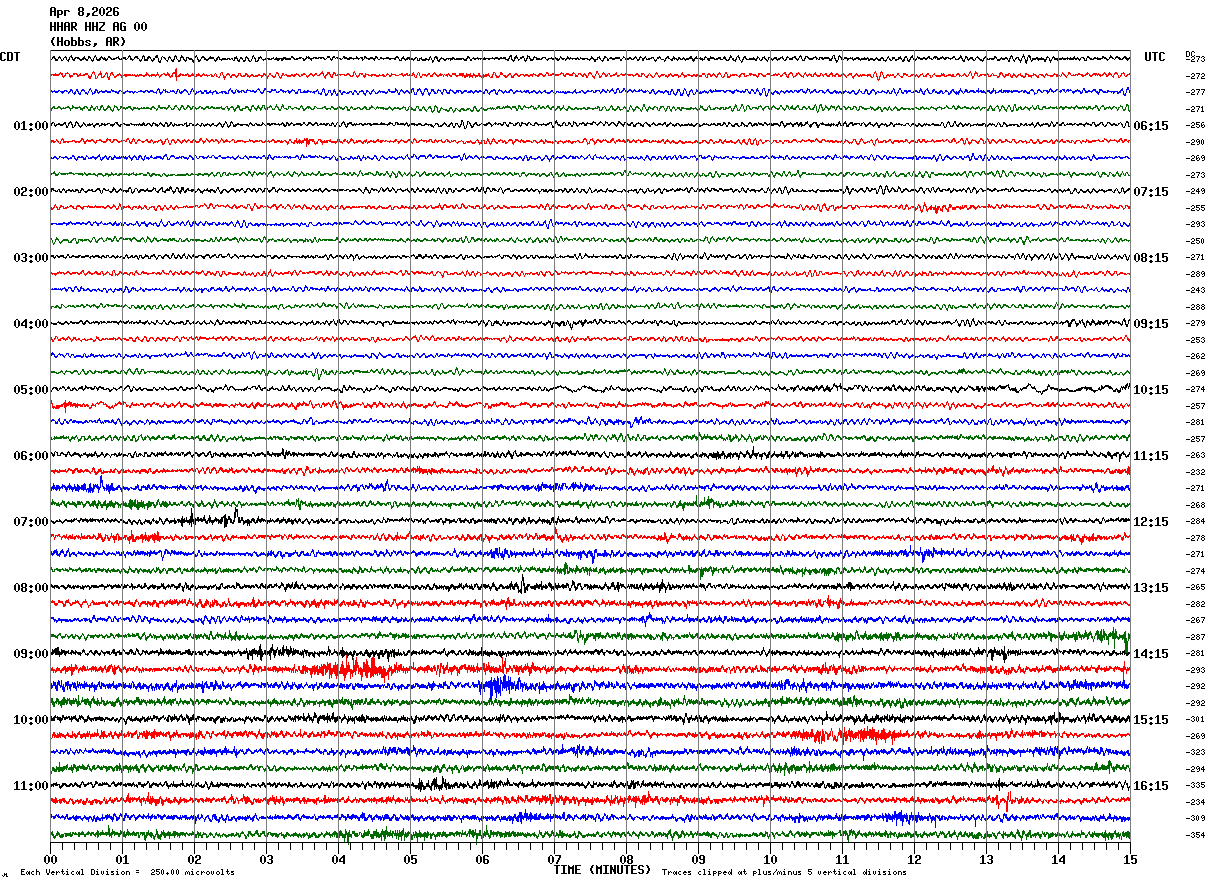1210x886 pixels.
Task: Click the '02' minute axis tick label
Action: pyautogui.click(x=194, y=859)
